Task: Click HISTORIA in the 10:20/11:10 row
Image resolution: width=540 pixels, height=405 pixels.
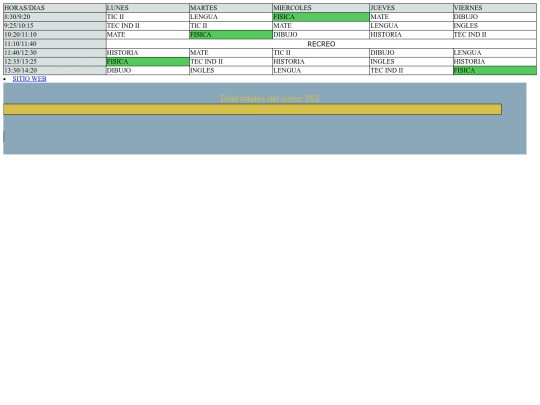Action: (411, 35)
